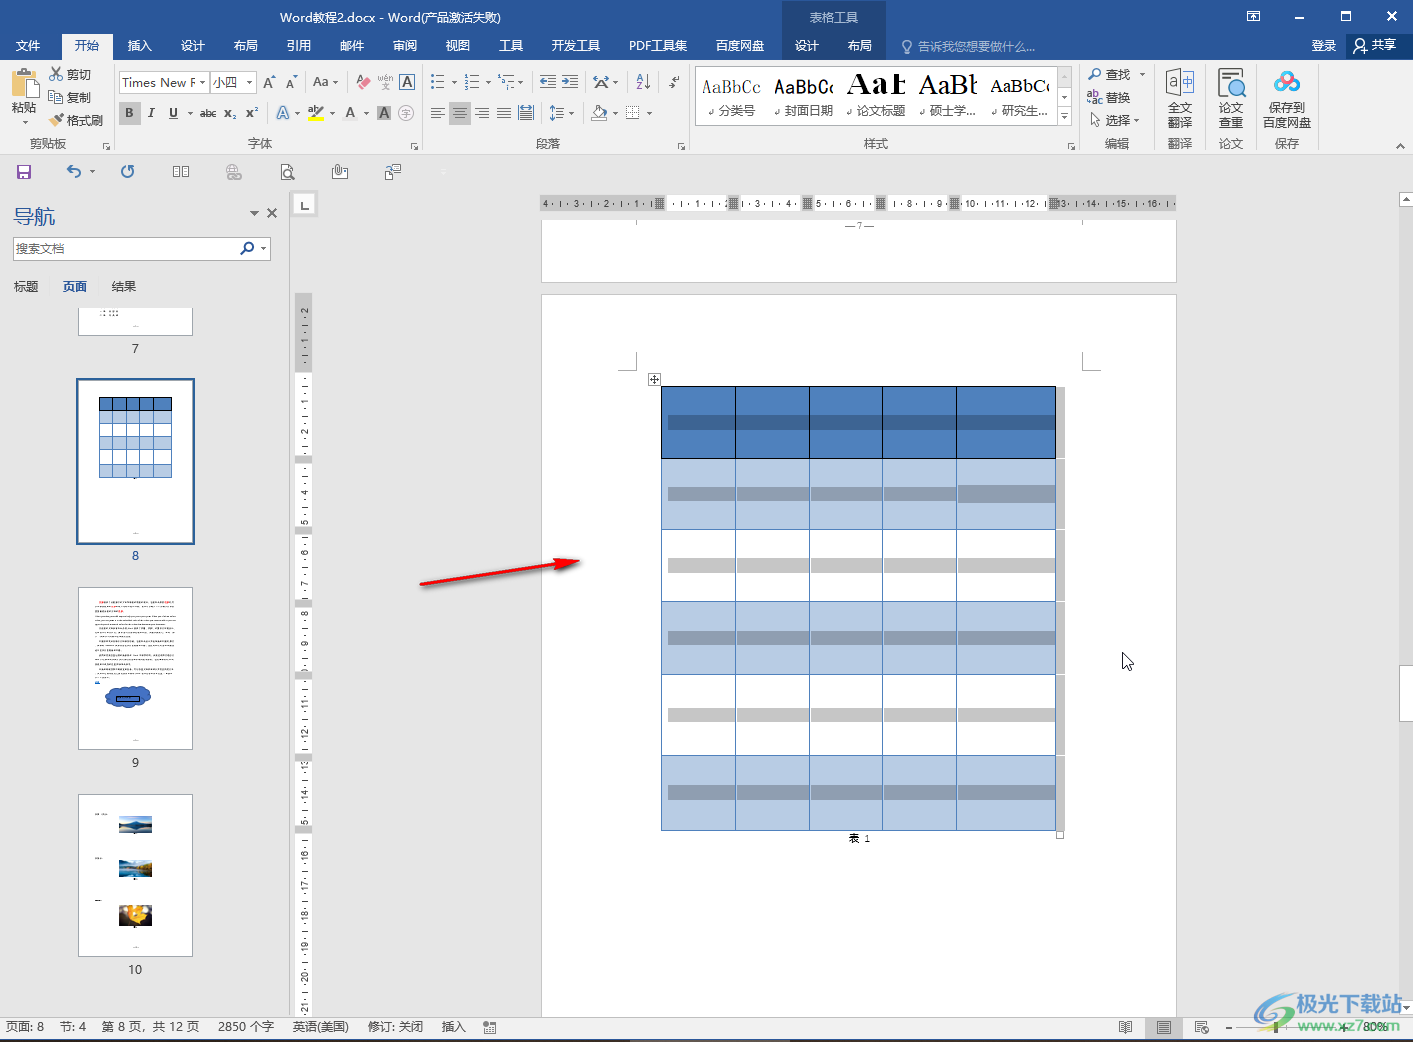Switch to Headings (标题) navigation tab

click(26, 287)
